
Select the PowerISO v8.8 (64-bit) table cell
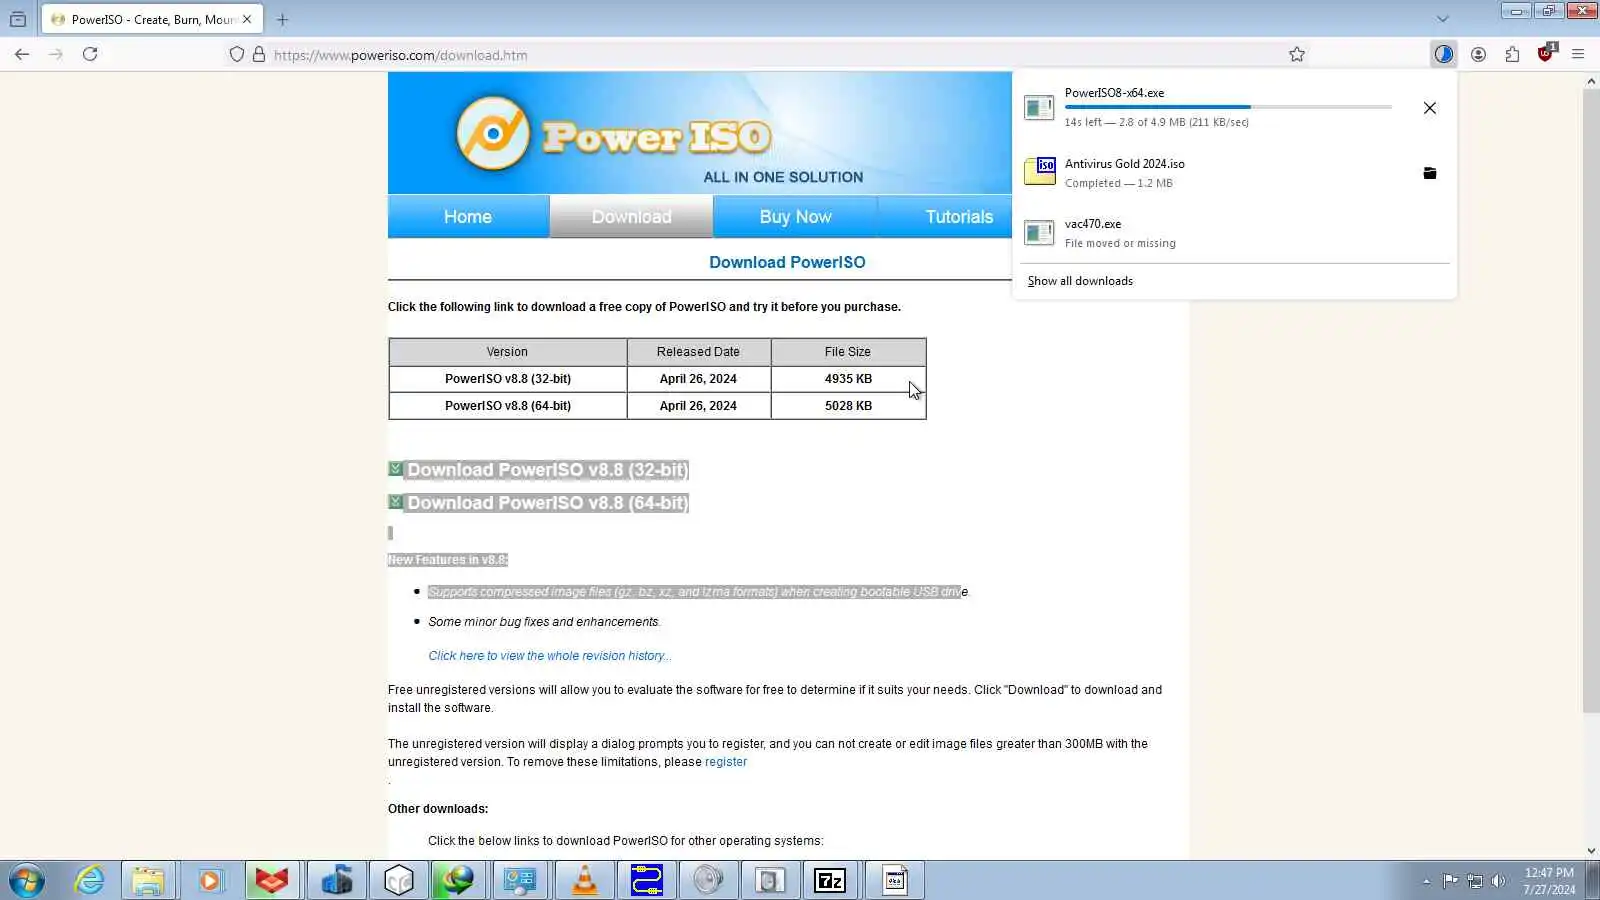(508, 406)
